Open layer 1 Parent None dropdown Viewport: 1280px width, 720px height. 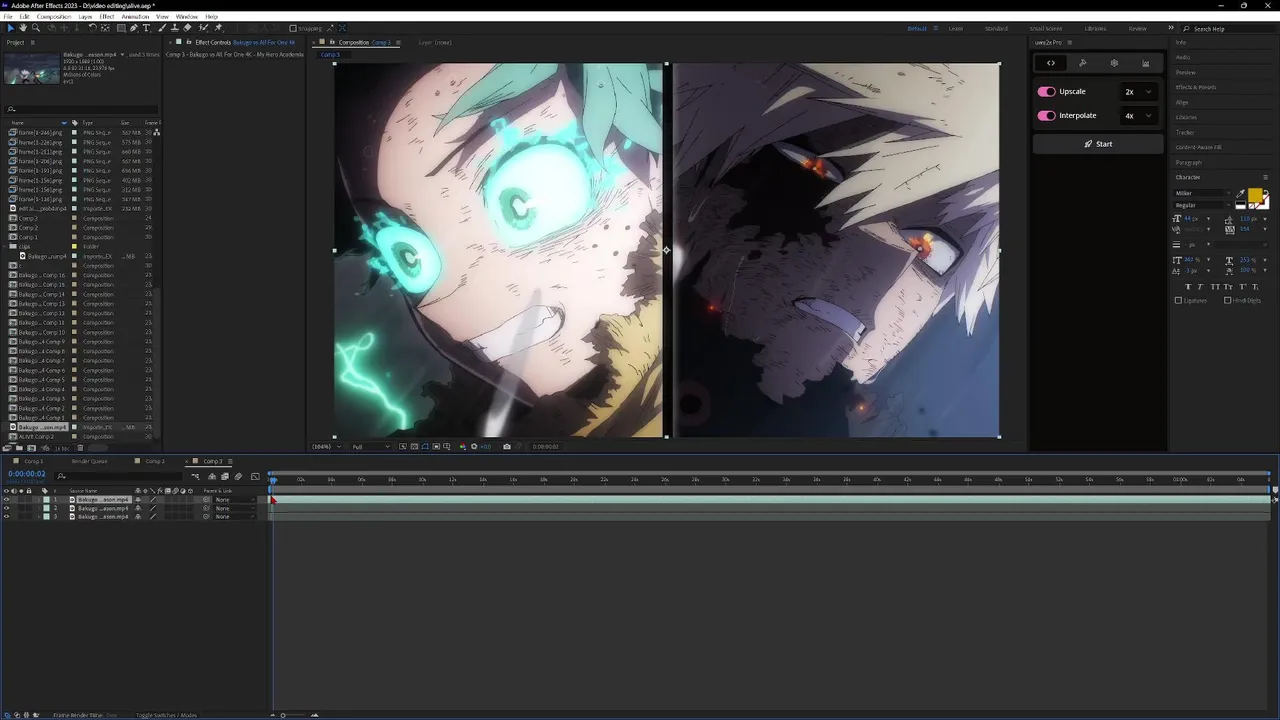235,499
